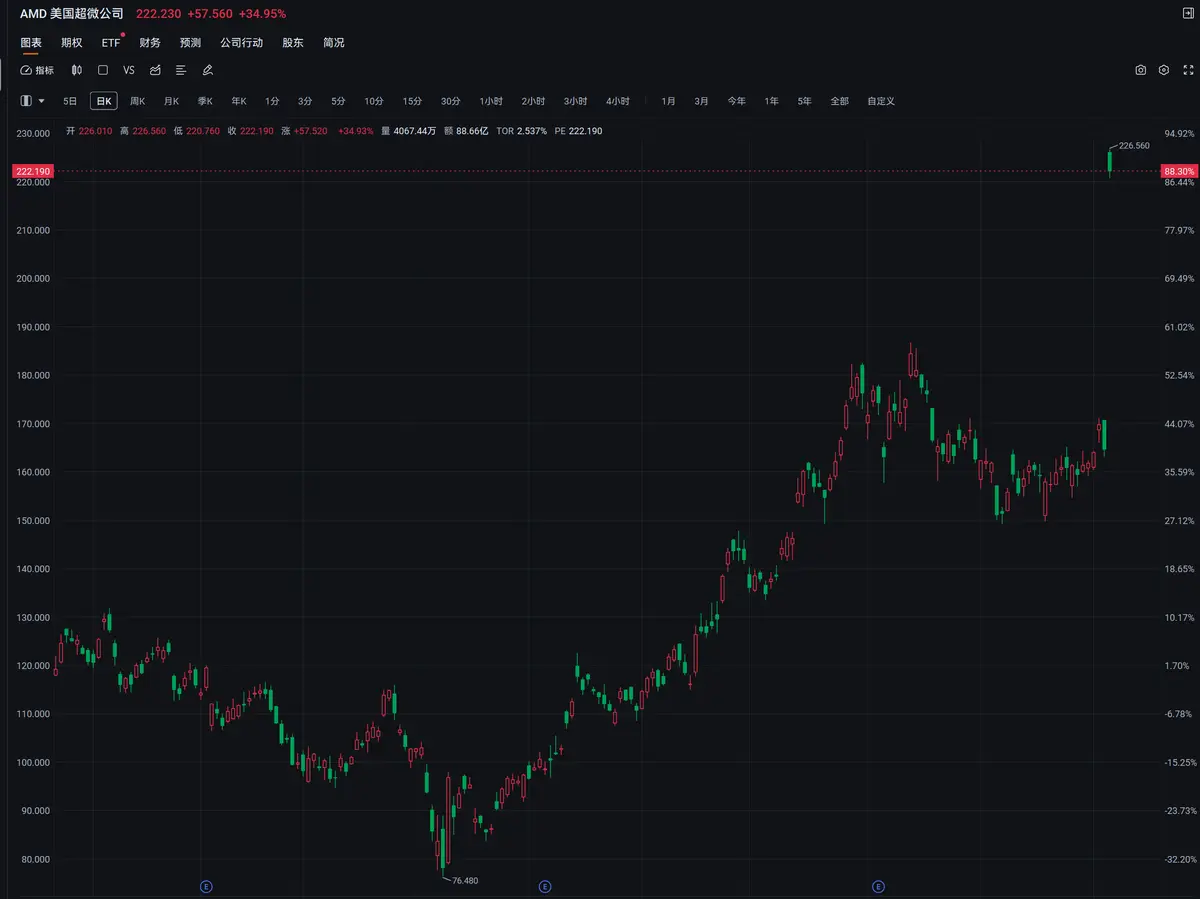The height and width of the screenshot is (899, 1200).
Task: Open the VS compare tool
Action: point(129,70)
